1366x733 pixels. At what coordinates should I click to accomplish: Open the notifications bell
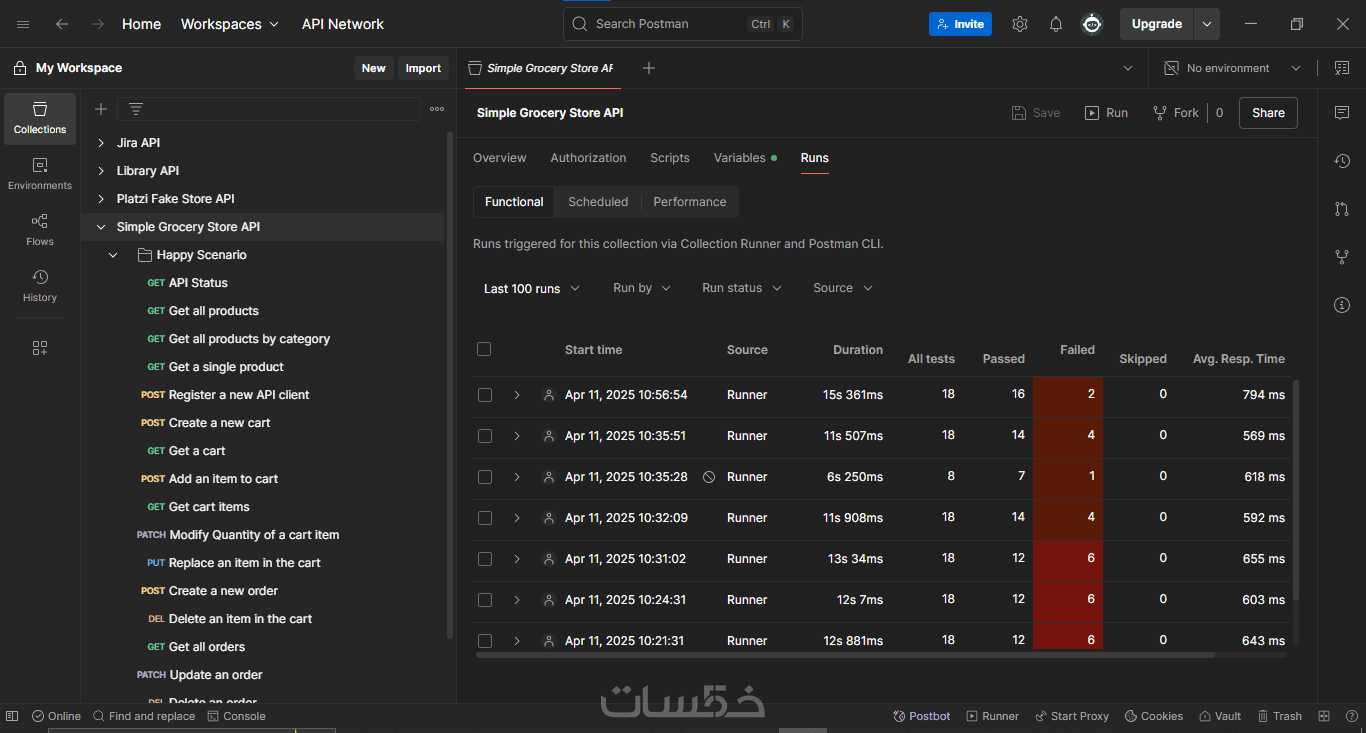(1056, 24)
